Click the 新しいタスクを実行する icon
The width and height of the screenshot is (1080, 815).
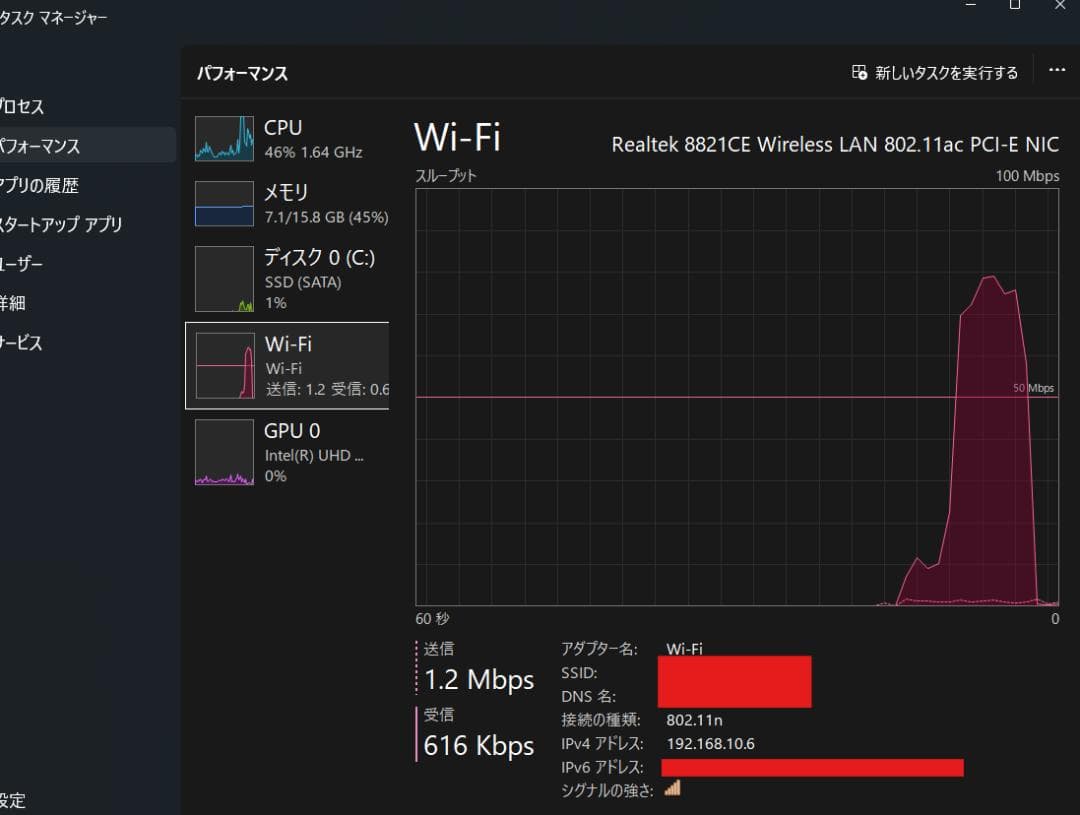point(858,72)
